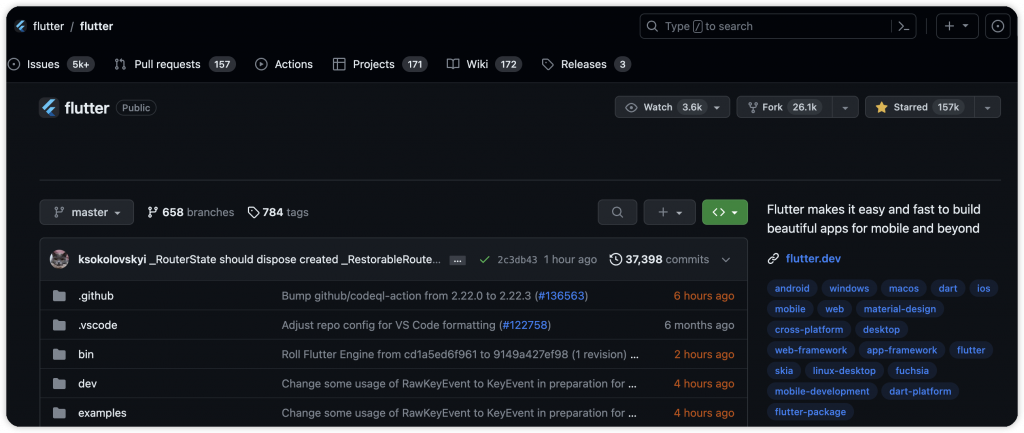Select the ios topic tag
Viewport: 1024px width, 433px height.
[x=984, y=288]
